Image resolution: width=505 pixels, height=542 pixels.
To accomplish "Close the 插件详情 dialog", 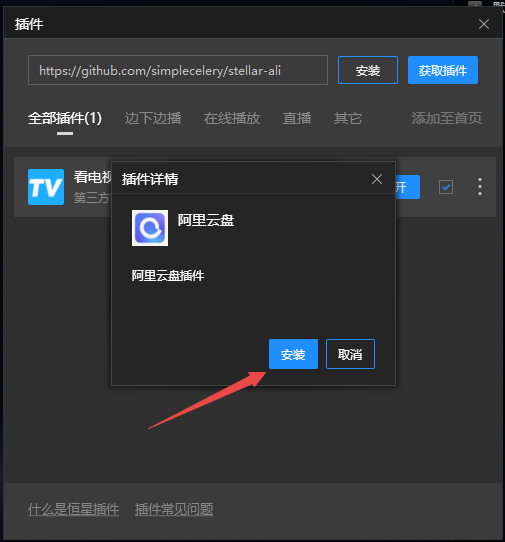I will [376, 179].
